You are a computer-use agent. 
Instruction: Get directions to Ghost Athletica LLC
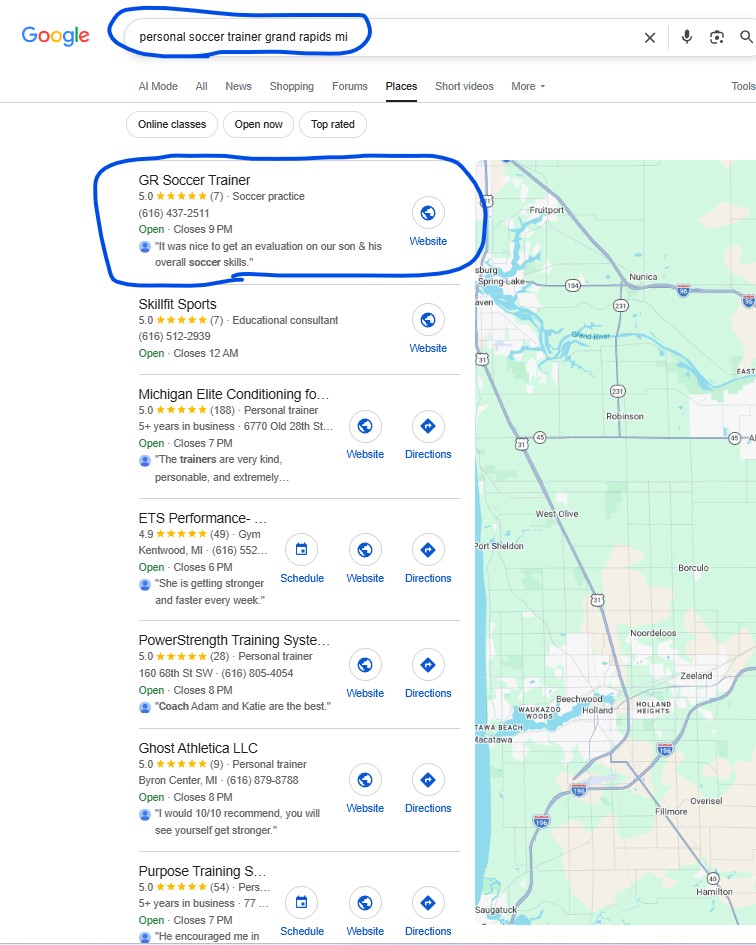[428, 780]
